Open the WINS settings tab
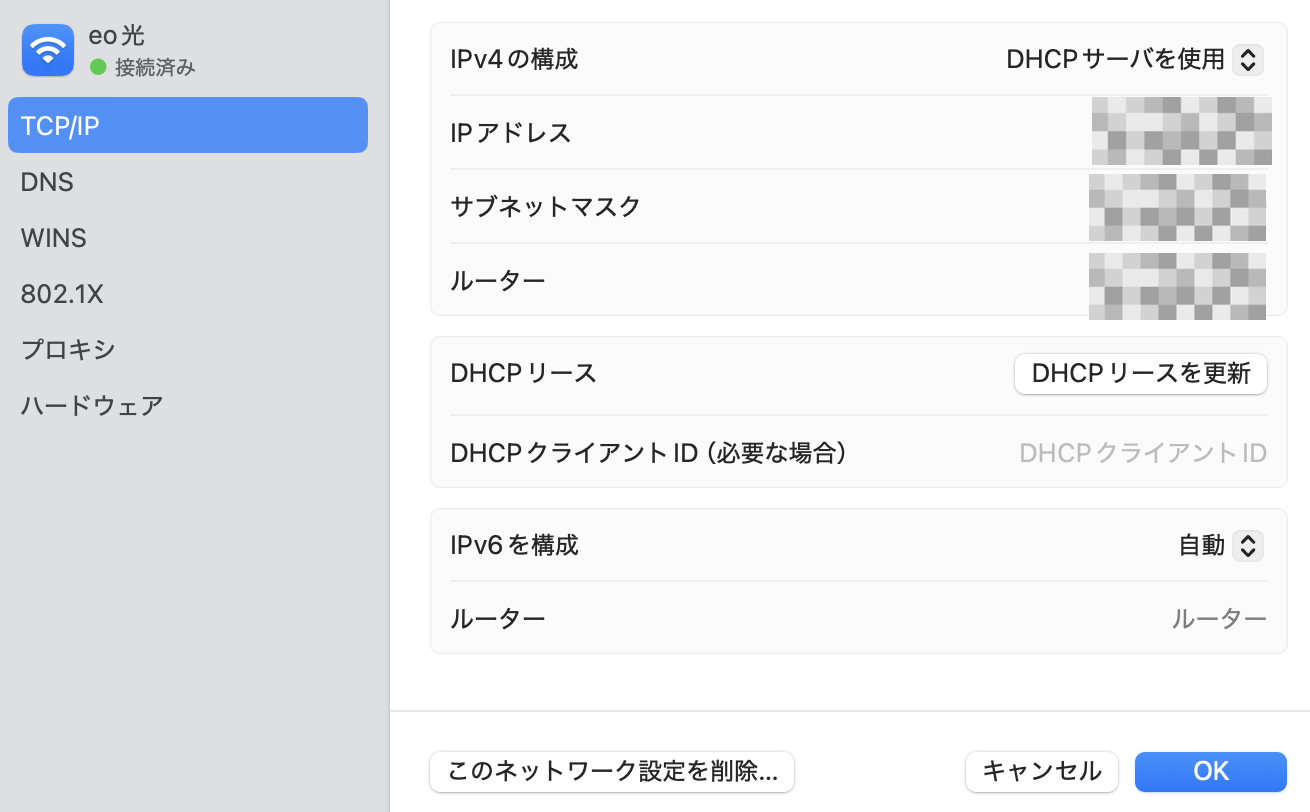Screen dimensions: 1310x812 pos(54,238)
